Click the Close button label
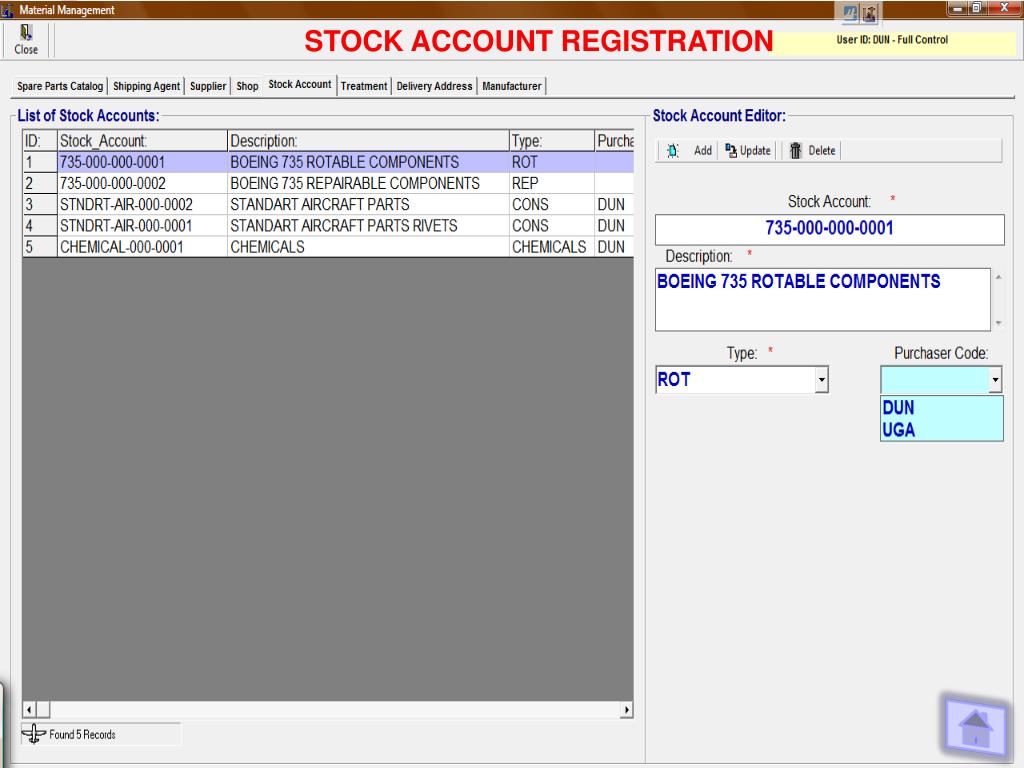This screenshot has width=1024, height=768. 26,50
